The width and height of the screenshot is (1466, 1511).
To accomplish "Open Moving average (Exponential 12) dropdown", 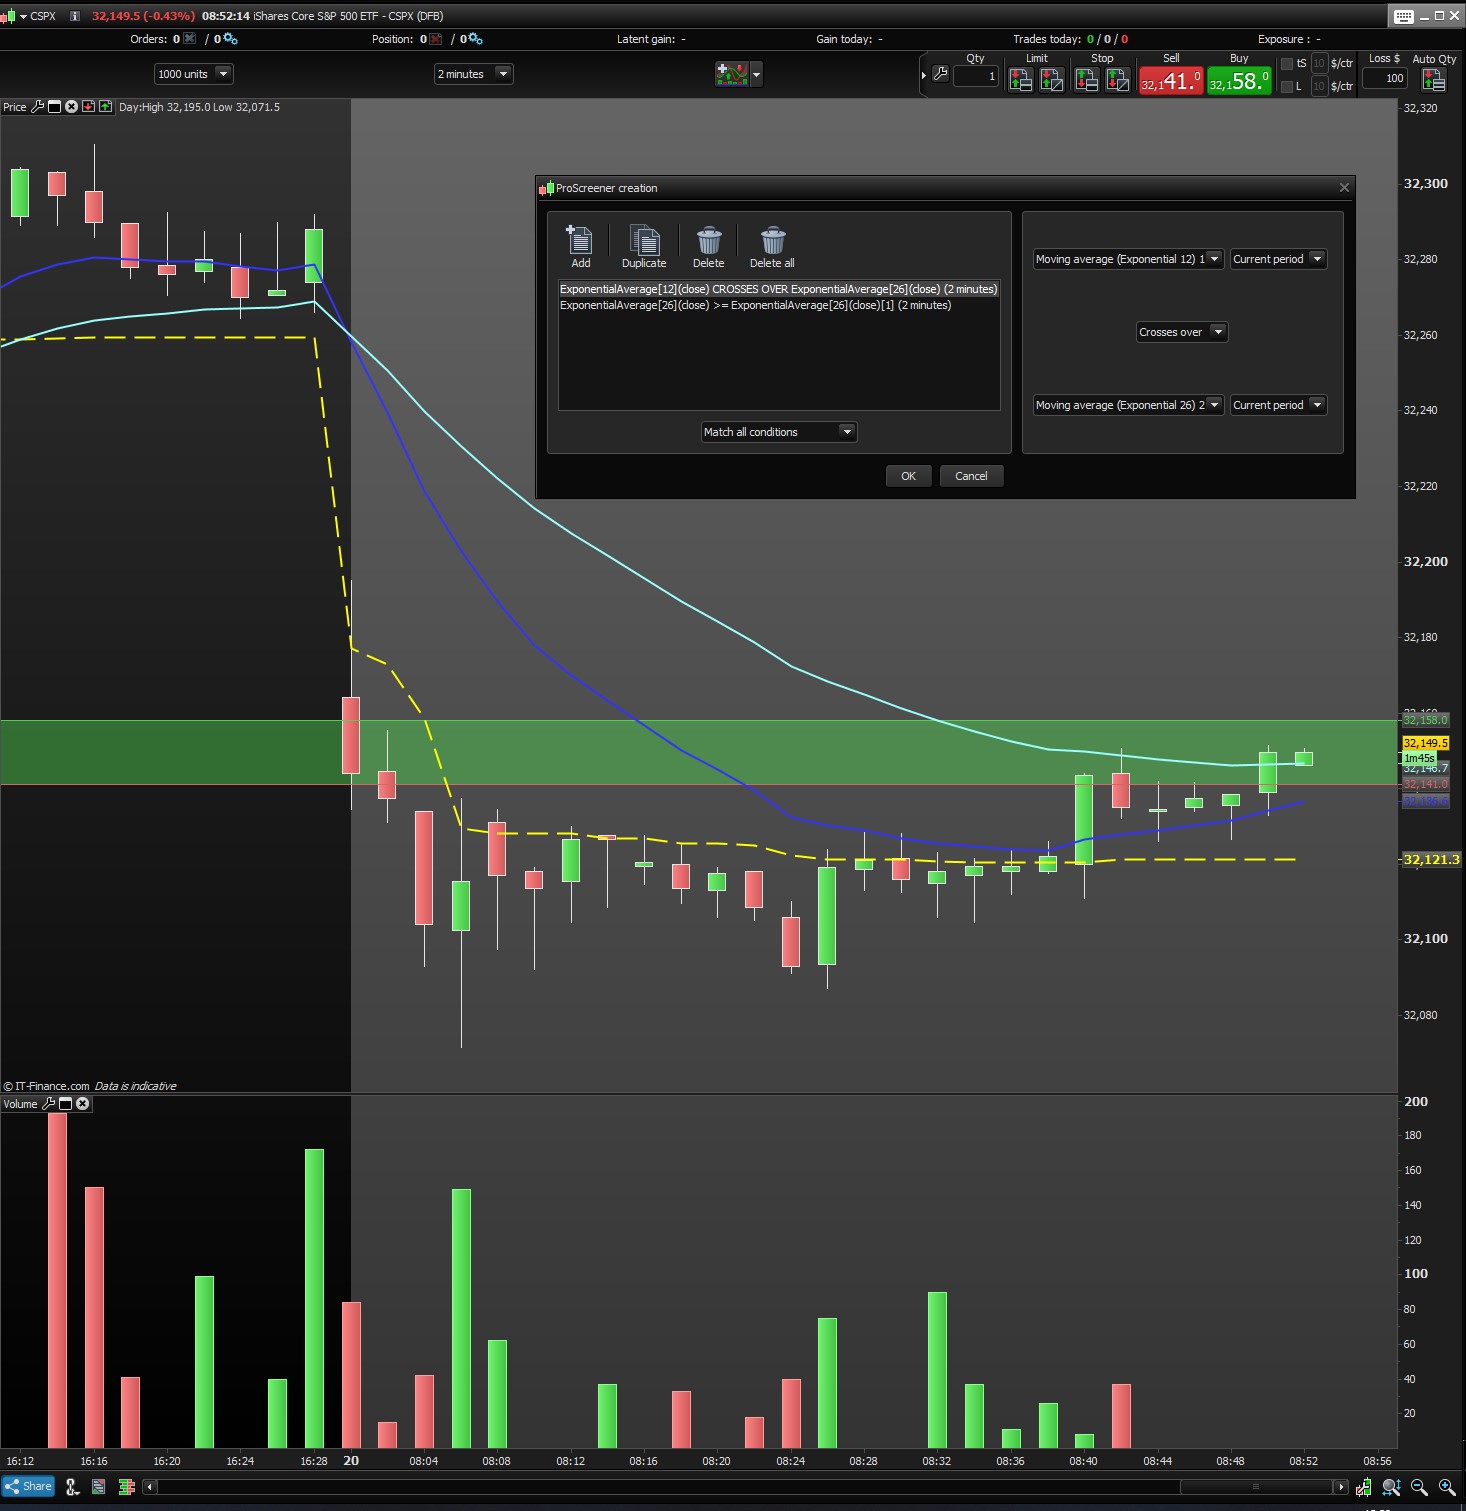I will [x=1128, y=259].
